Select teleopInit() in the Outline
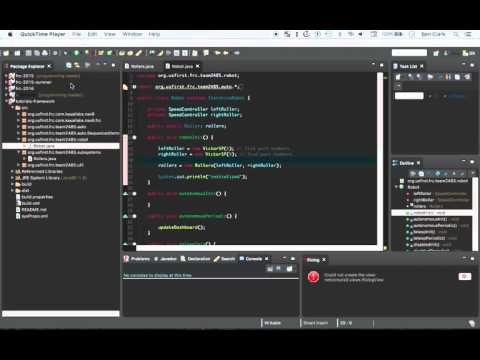This screenshot has width=480, height=360. point(424,232)
